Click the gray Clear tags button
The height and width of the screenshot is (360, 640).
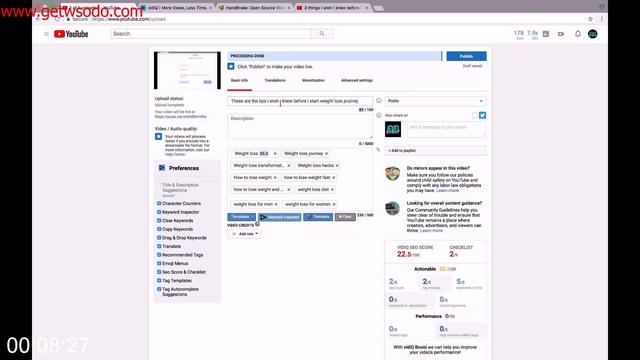345,217
